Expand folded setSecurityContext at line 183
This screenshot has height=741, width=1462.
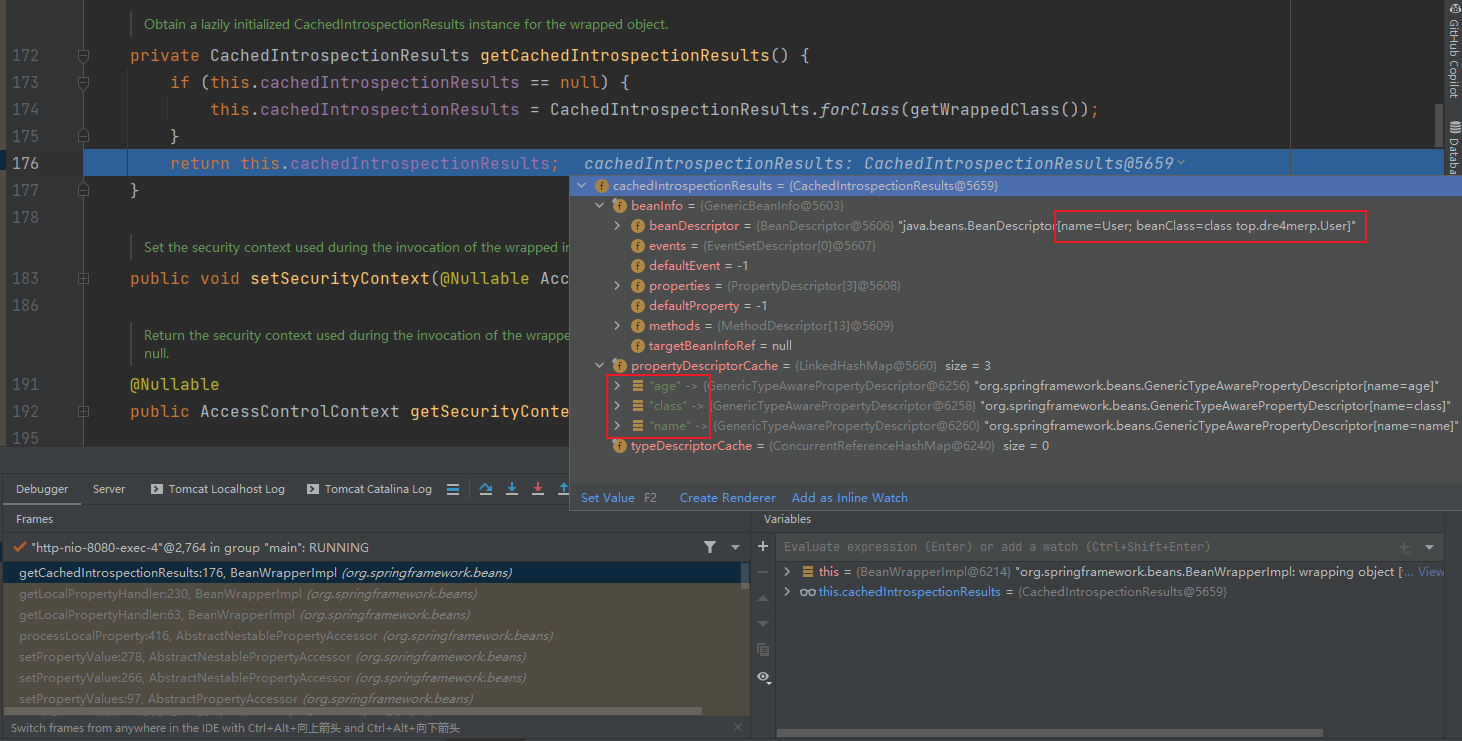83,279
